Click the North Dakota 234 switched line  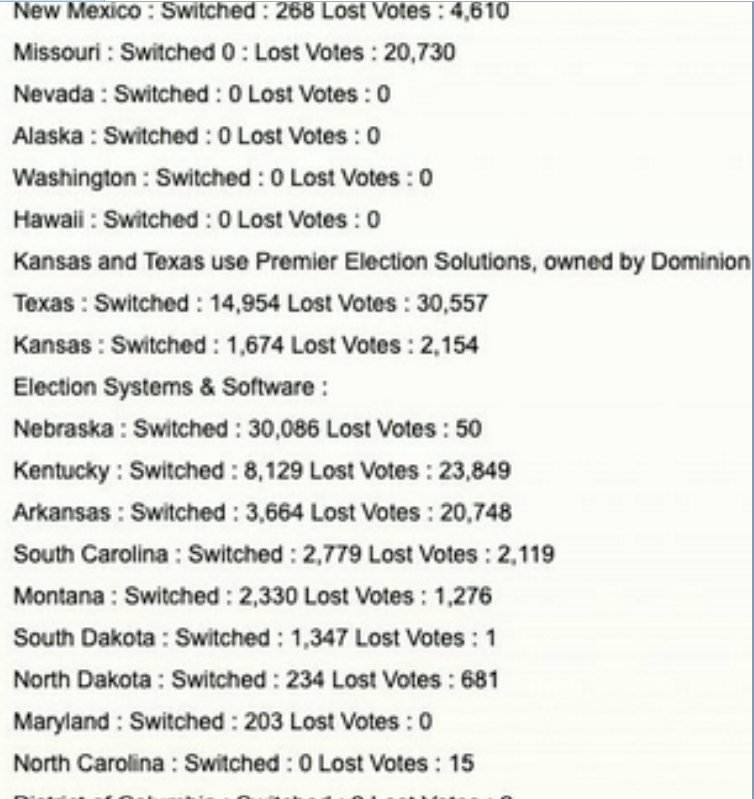[256, 679]
